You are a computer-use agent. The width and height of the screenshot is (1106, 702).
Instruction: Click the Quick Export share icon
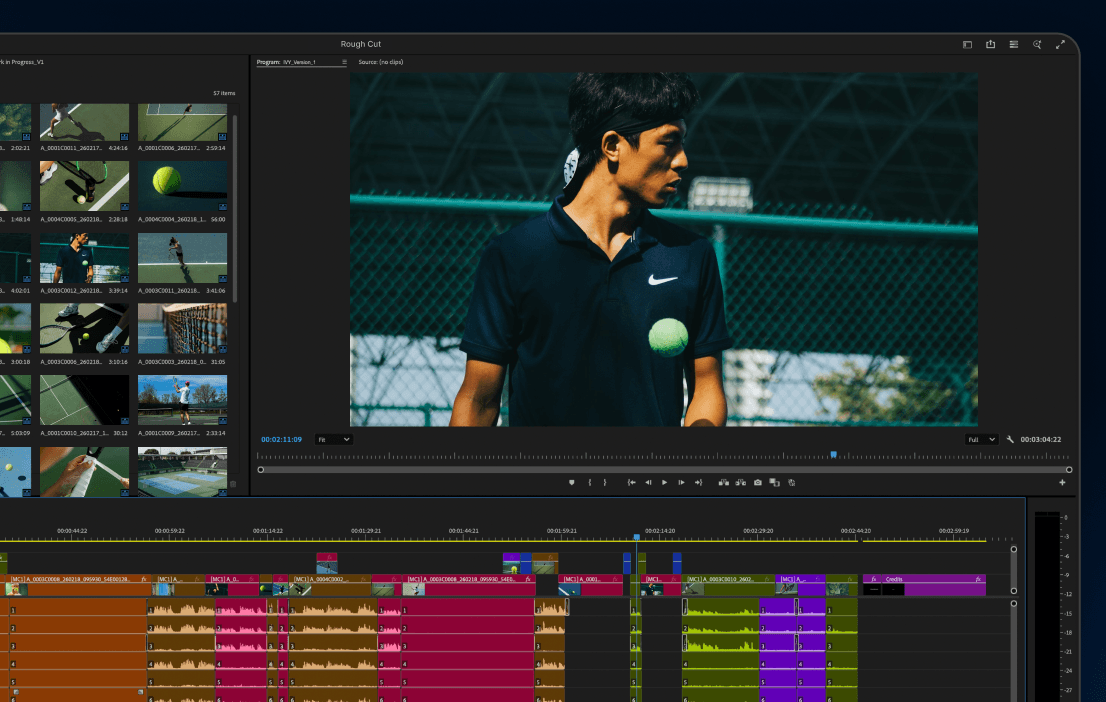990,44
